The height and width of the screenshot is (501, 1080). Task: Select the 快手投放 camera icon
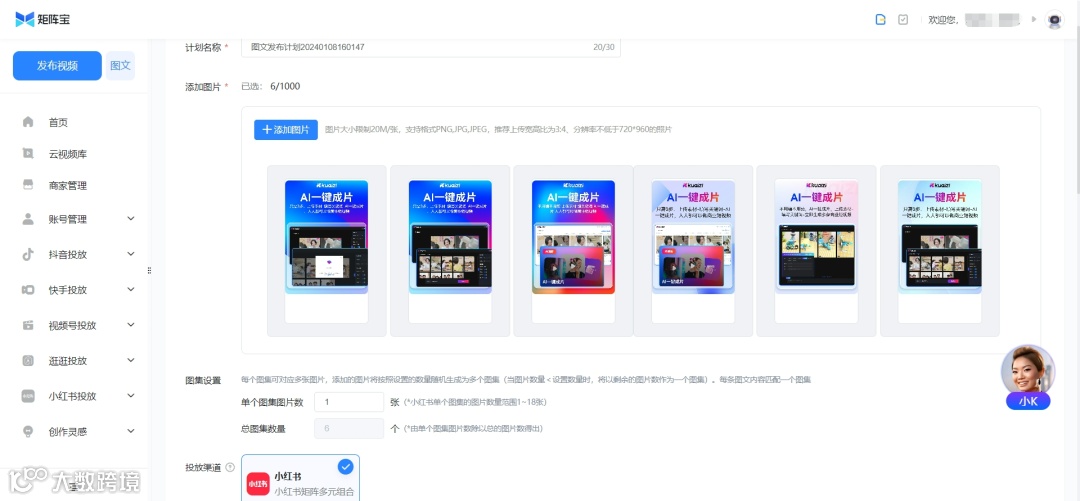point(28,289)
